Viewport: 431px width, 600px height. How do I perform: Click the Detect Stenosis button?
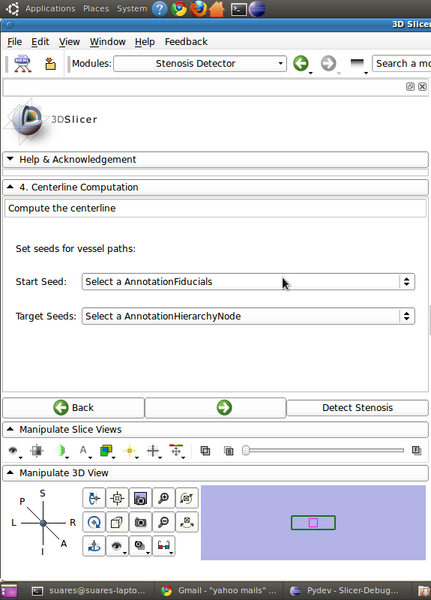pos(357,408)
